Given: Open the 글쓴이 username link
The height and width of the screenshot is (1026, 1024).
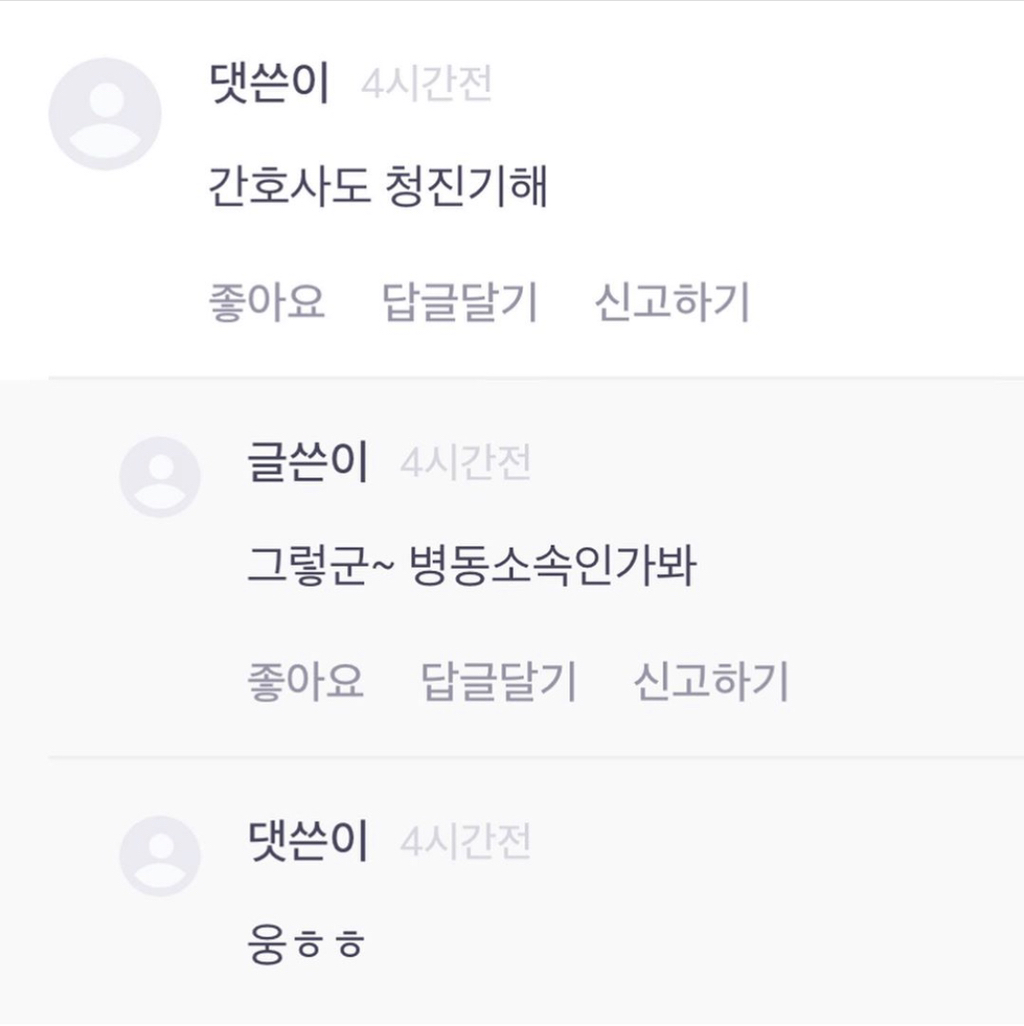Looking at the screenshot, I should coord(307,463).
